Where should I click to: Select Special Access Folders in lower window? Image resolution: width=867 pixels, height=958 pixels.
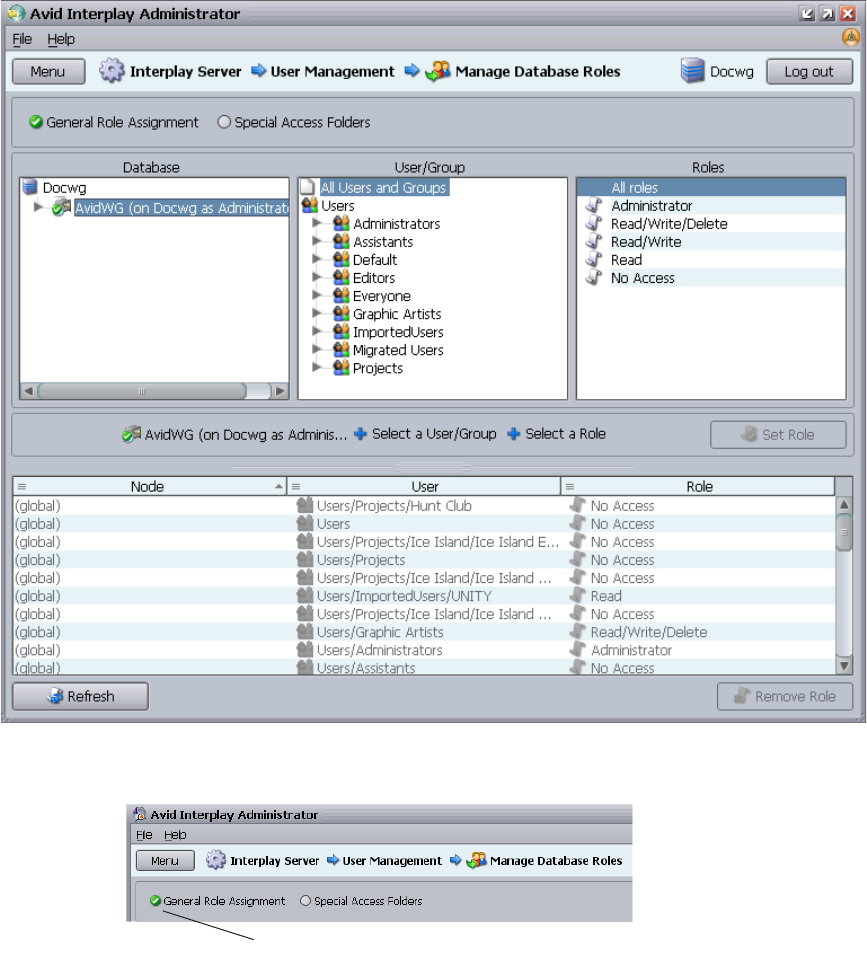click(x=361, y=901)
